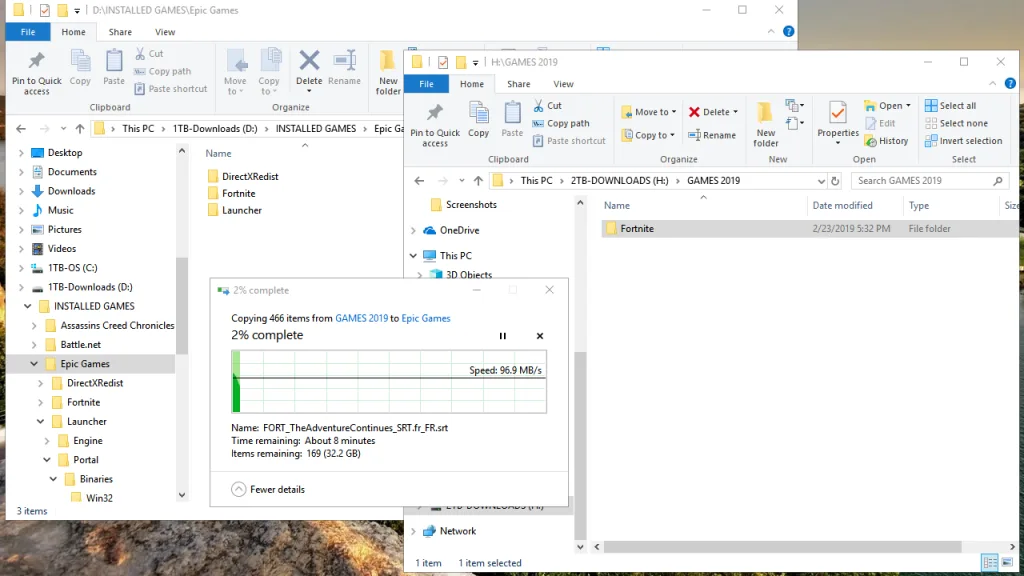Click Edit in GAMES 2019 ribbon
The width and height of the screenshot is (1024, 576).
pyautogui.click(x=880, y=123)
